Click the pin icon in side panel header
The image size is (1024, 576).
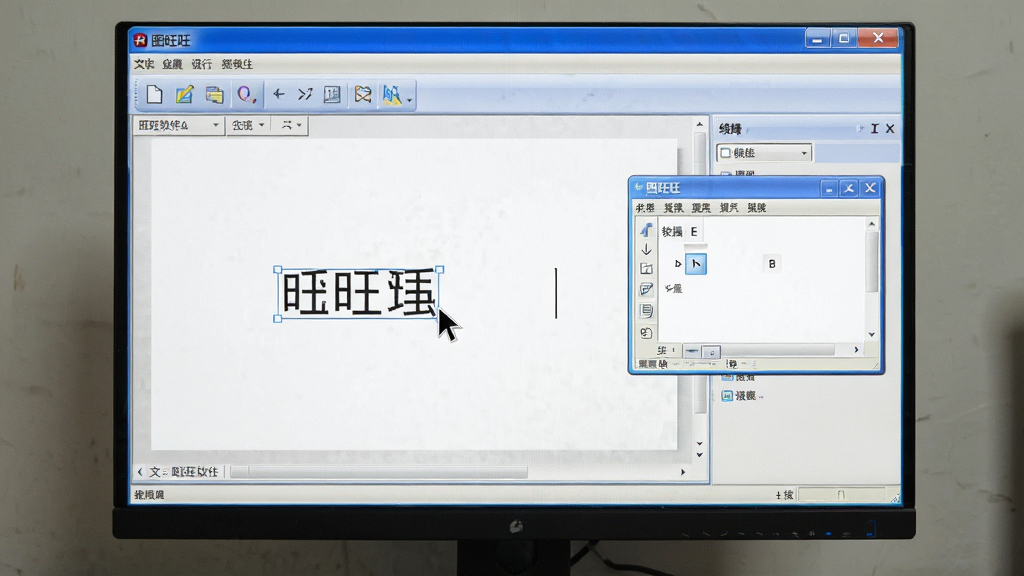point(874,129)
